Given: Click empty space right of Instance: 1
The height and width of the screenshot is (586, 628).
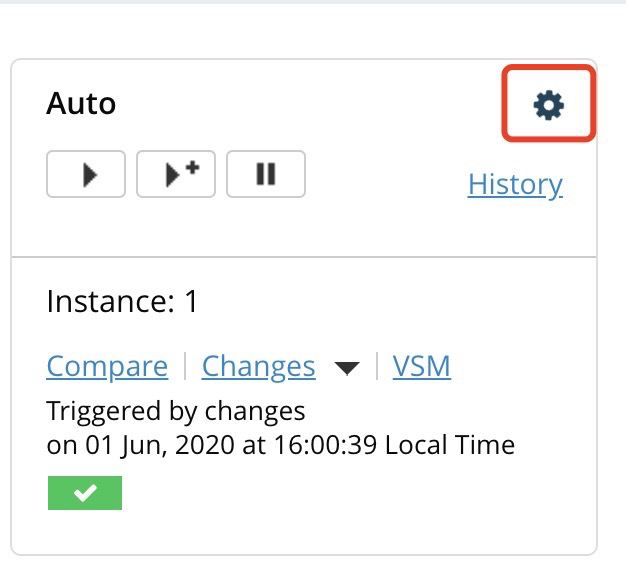Looking at the screenshot, I should (x=400, y=302).
